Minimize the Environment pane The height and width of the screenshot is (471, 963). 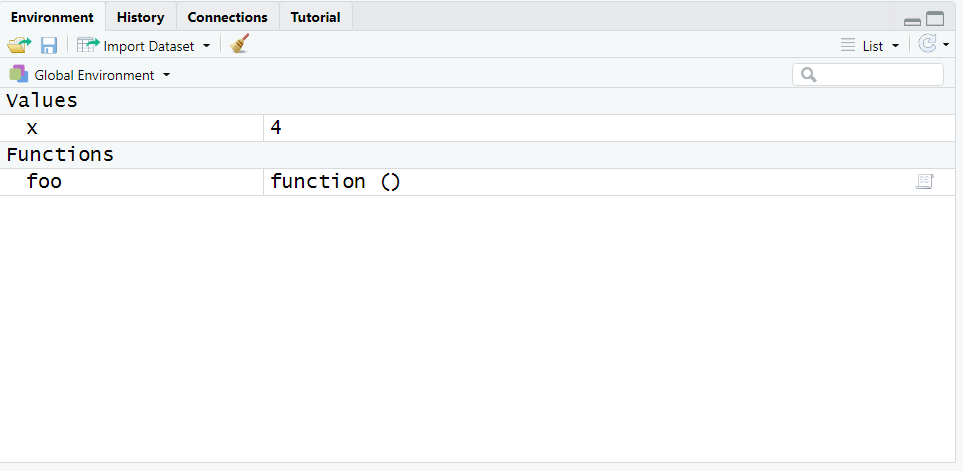click(x=912, y=20)
